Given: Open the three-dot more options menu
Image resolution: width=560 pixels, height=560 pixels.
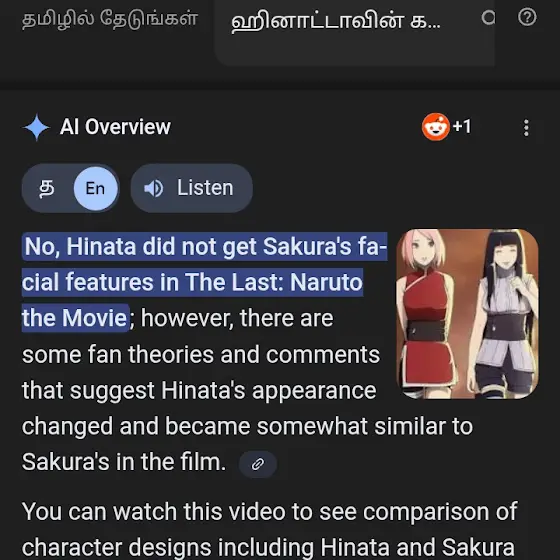Looking at the screenshot, I should click(526, 128).
